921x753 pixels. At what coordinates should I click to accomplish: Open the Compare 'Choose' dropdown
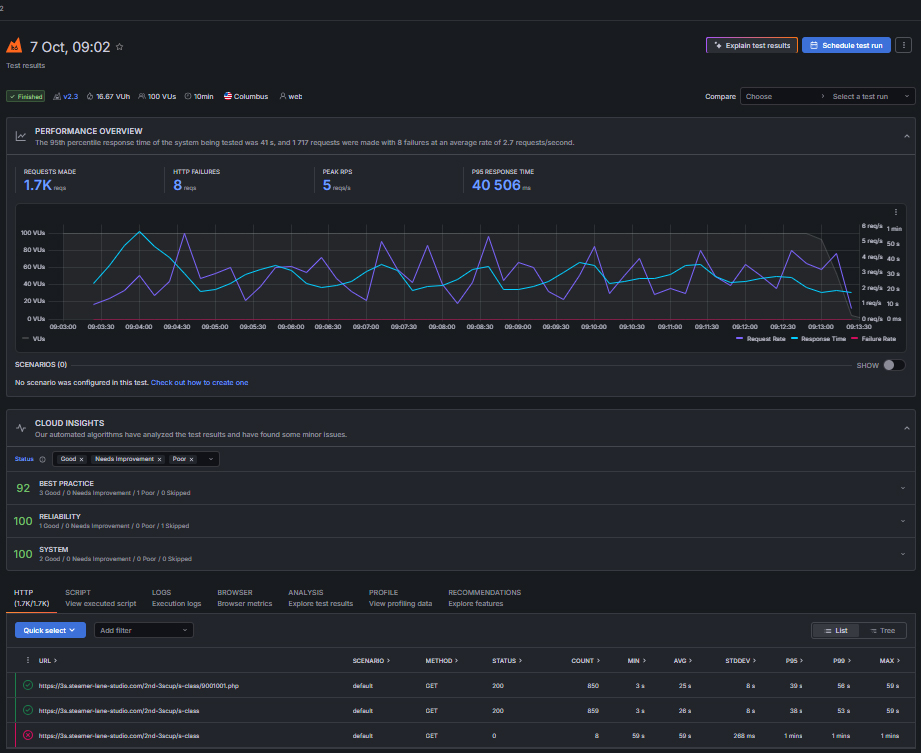(x=784, y=96)
